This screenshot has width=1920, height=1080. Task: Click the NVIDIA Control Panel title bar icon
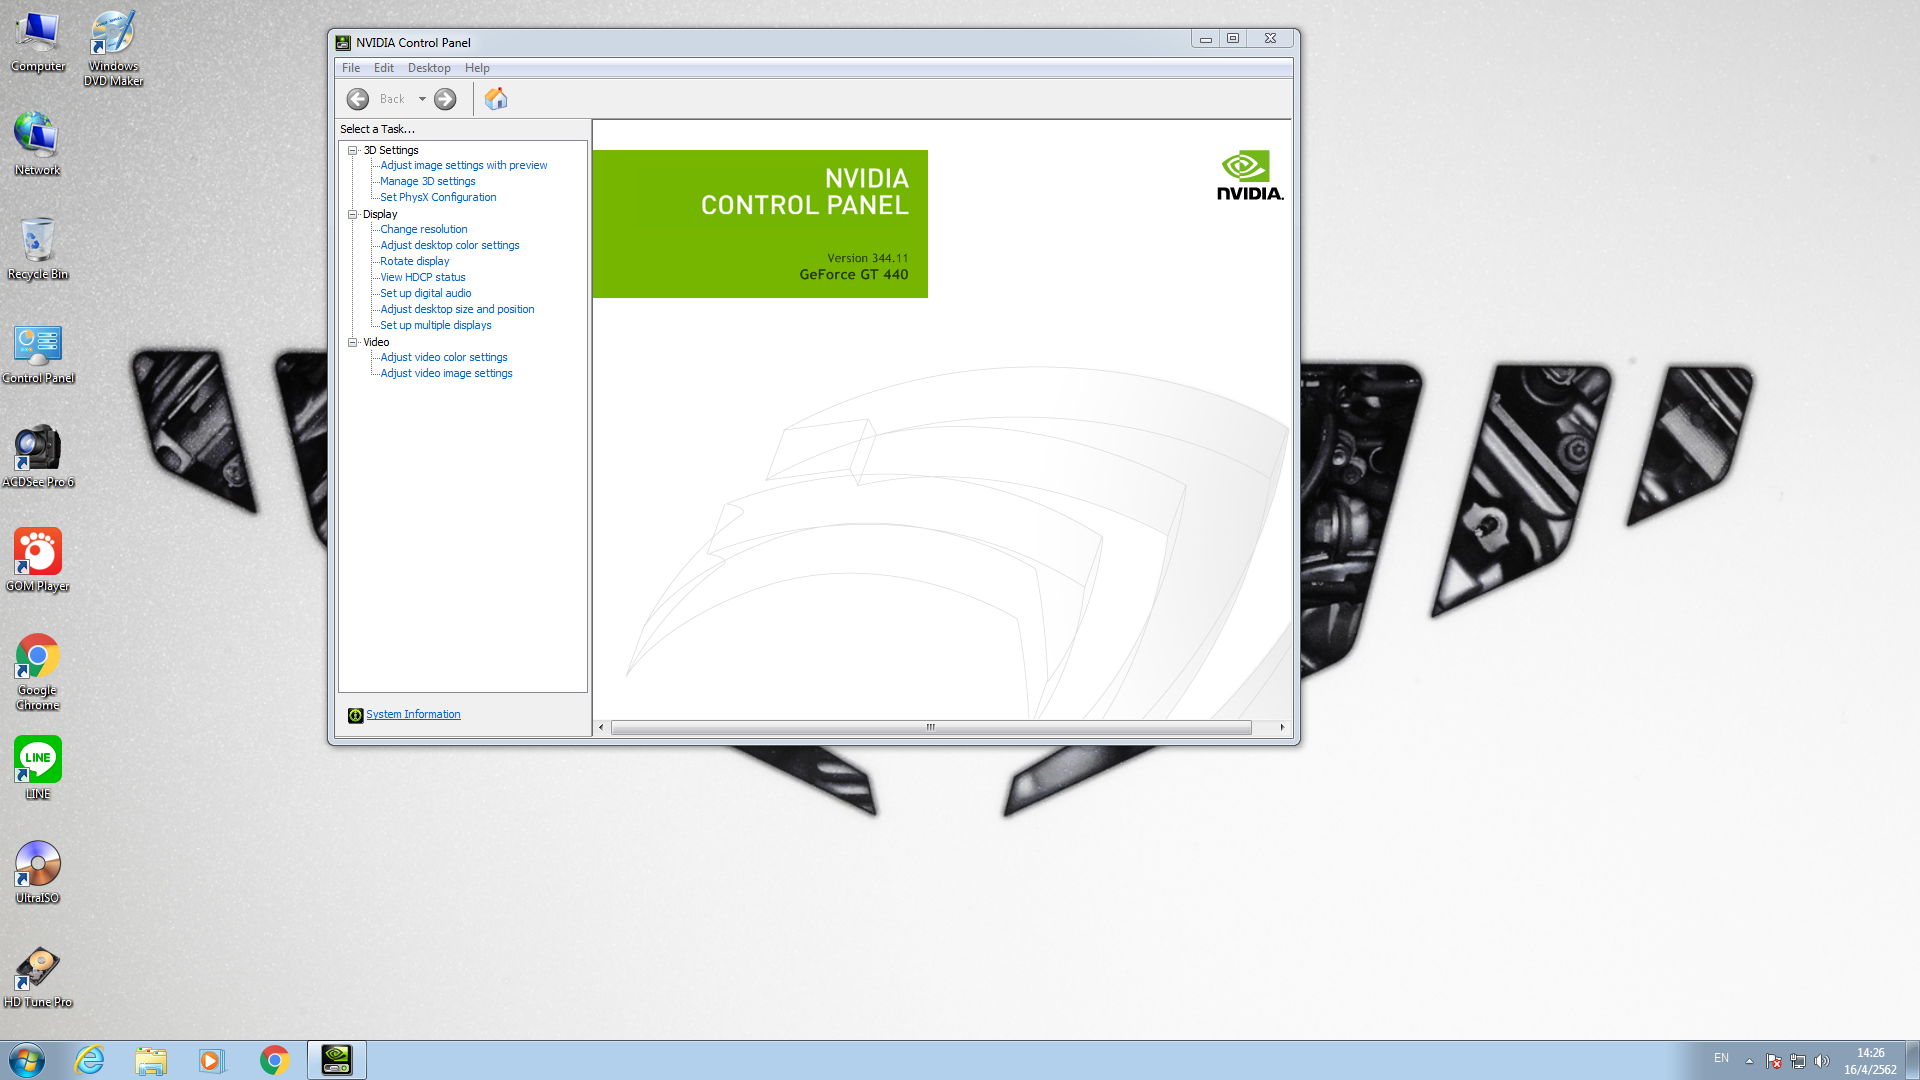[343, 42]
